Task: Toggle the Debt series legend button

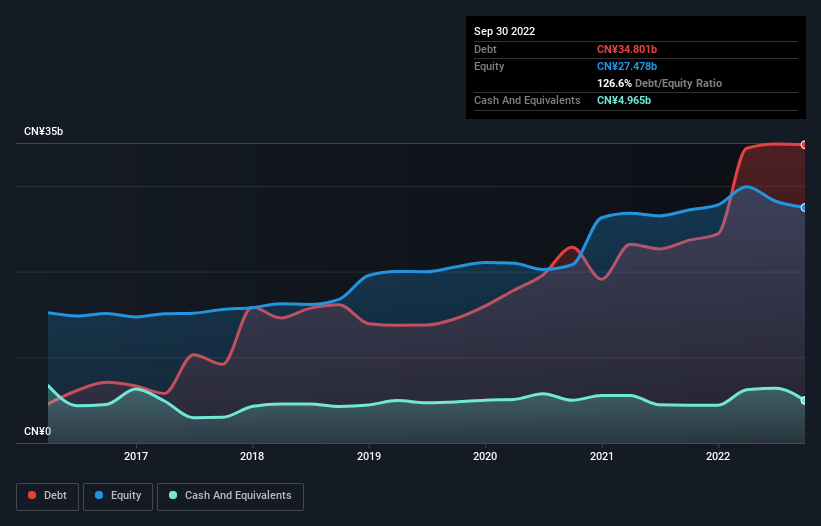Action: pyautogui.click(x=48, y=496)
